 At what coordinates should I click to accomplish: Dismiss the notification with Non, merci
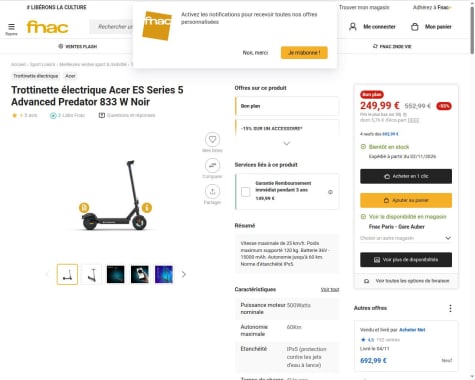click(255, 53)
